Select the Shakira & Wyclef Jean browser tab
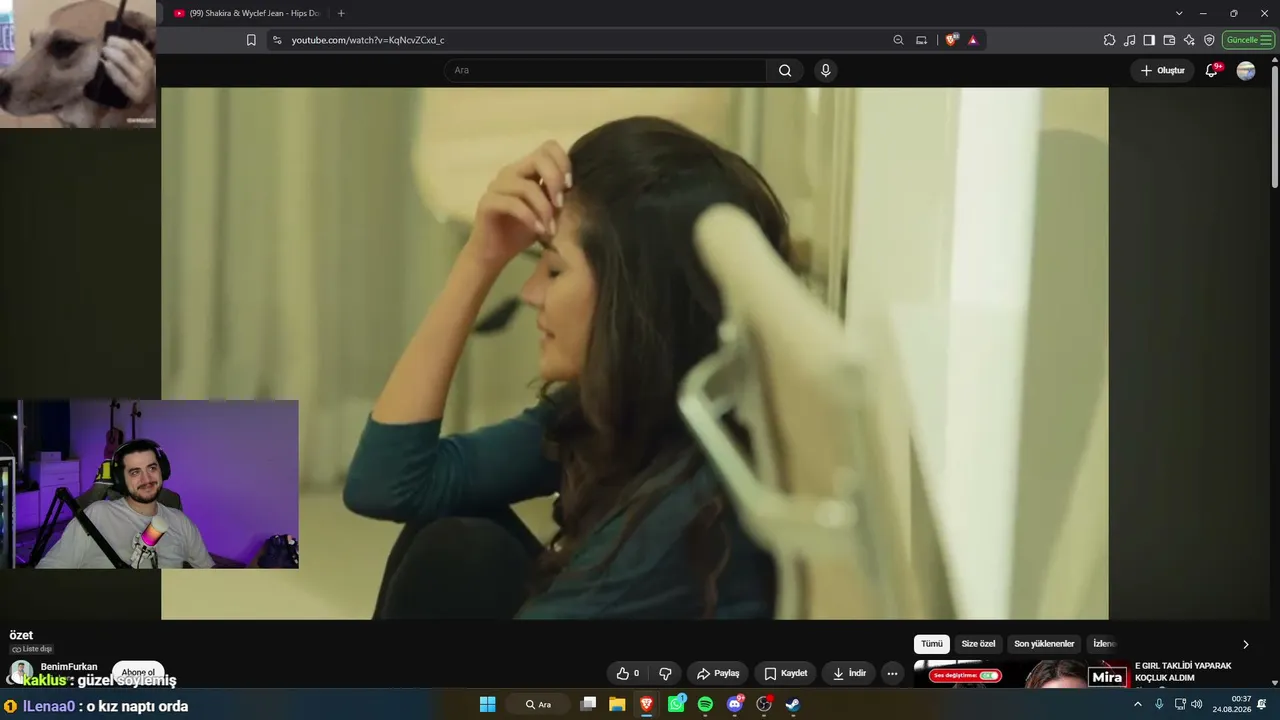The height and width of the screenshot is (720, 1280). [247, 13]
